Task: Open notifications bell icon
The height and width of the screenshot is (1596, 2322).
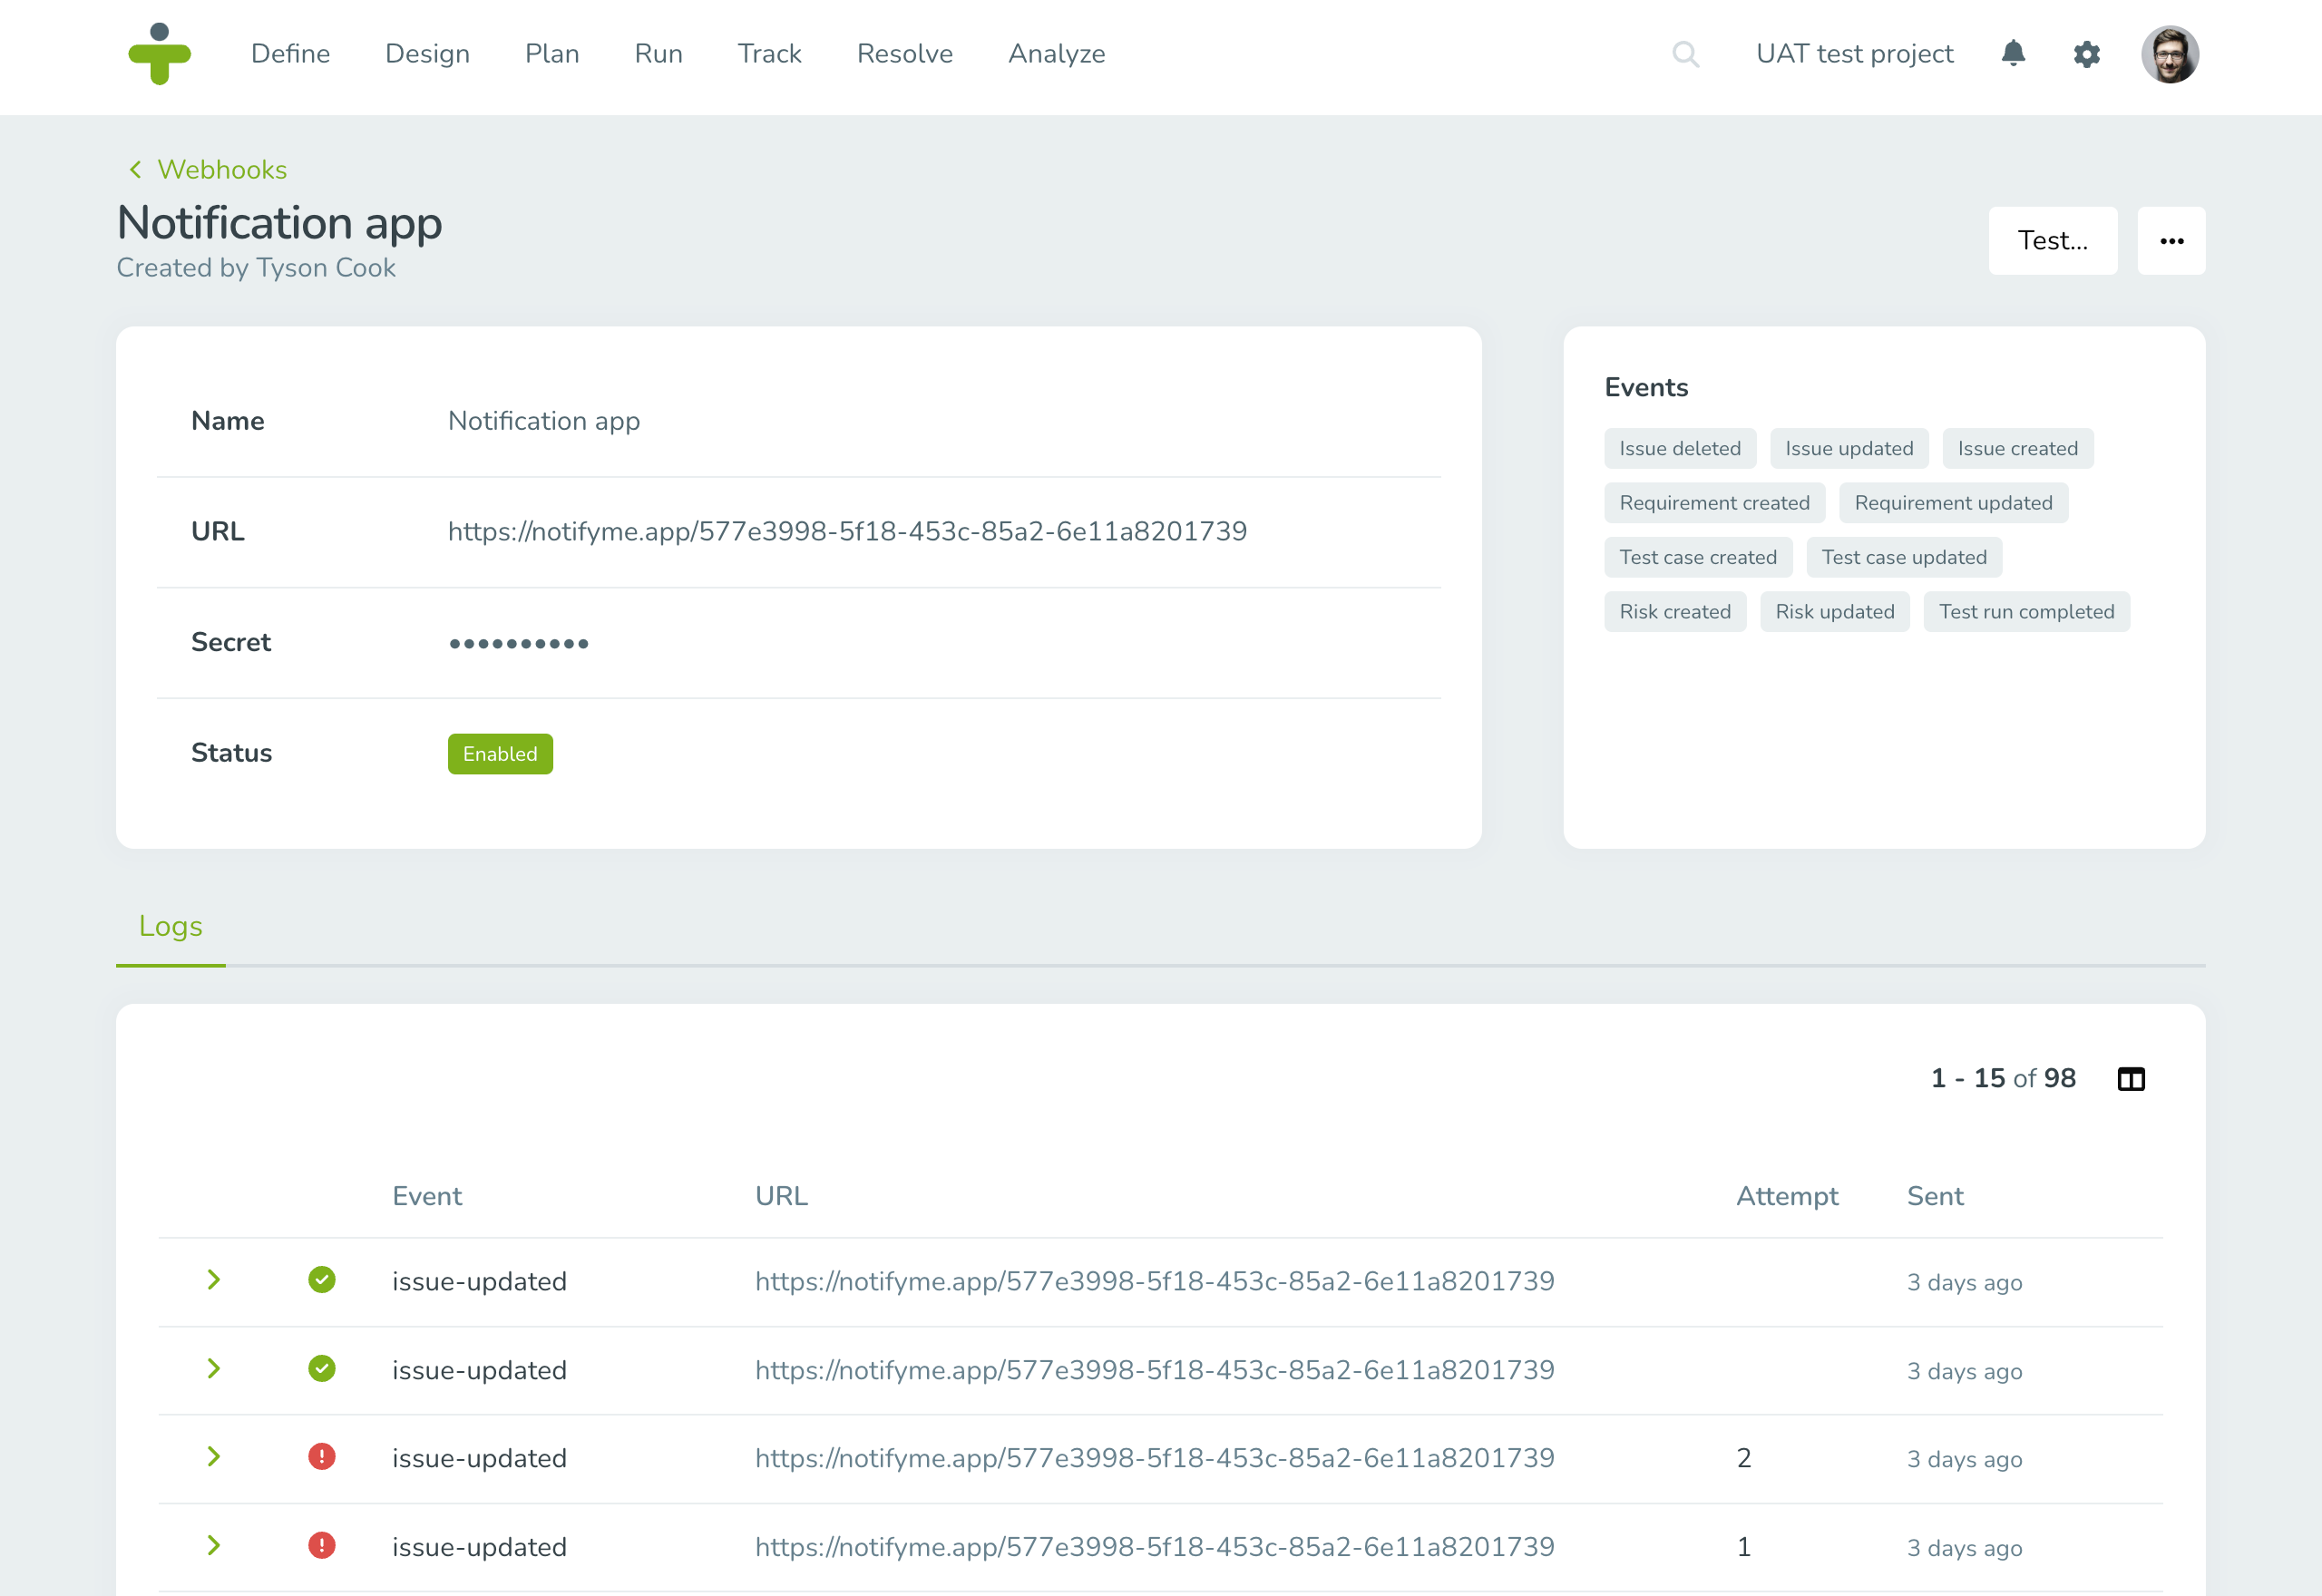Action: click(x=2015, y=53)
